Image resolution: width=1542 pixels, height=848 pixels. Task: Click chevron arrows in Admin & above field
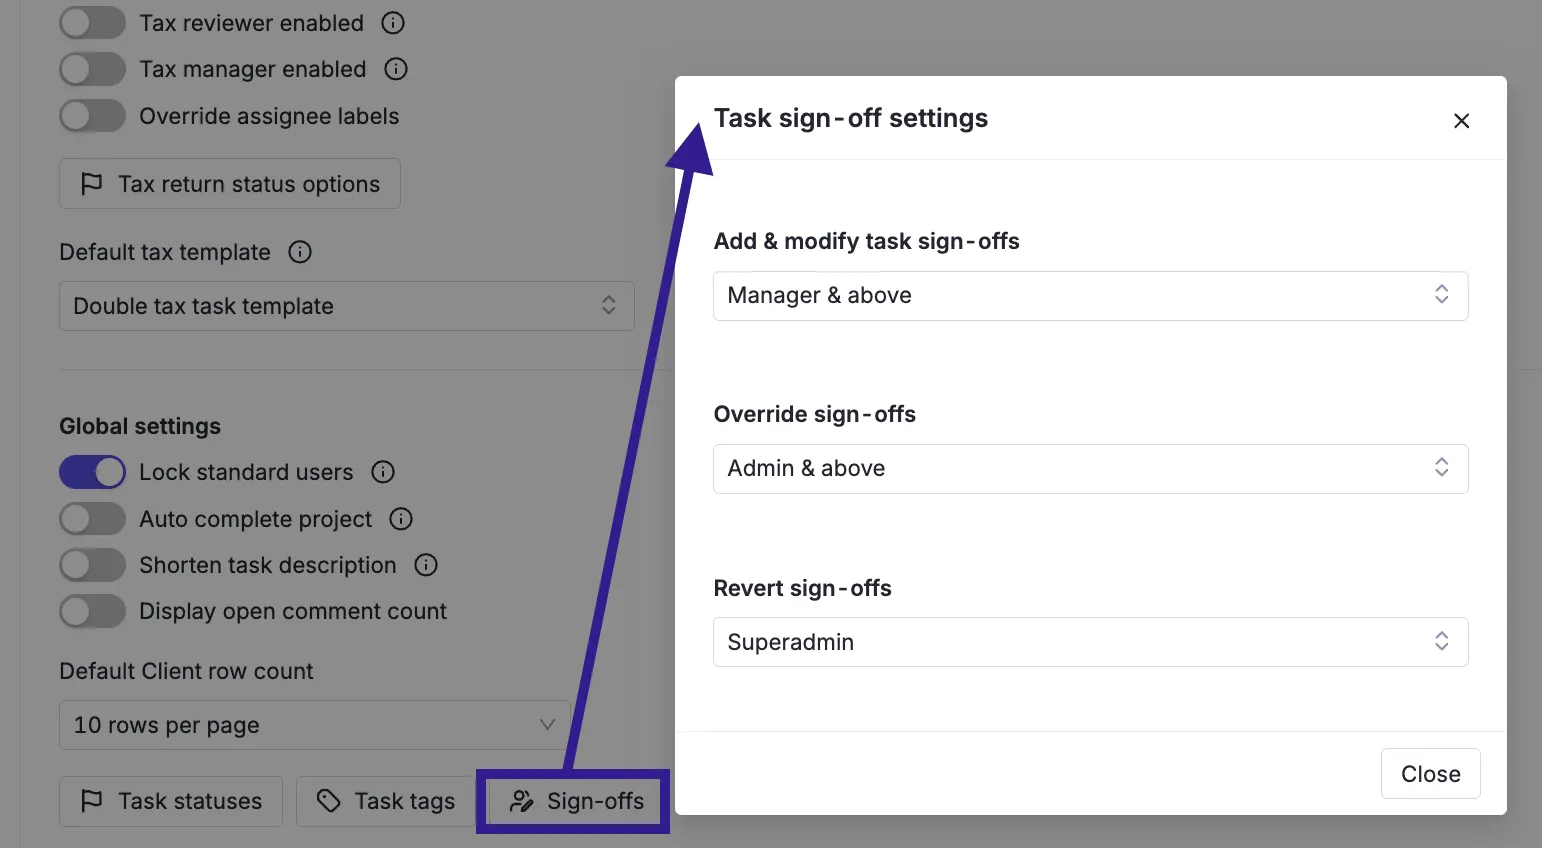[1441, 467]
